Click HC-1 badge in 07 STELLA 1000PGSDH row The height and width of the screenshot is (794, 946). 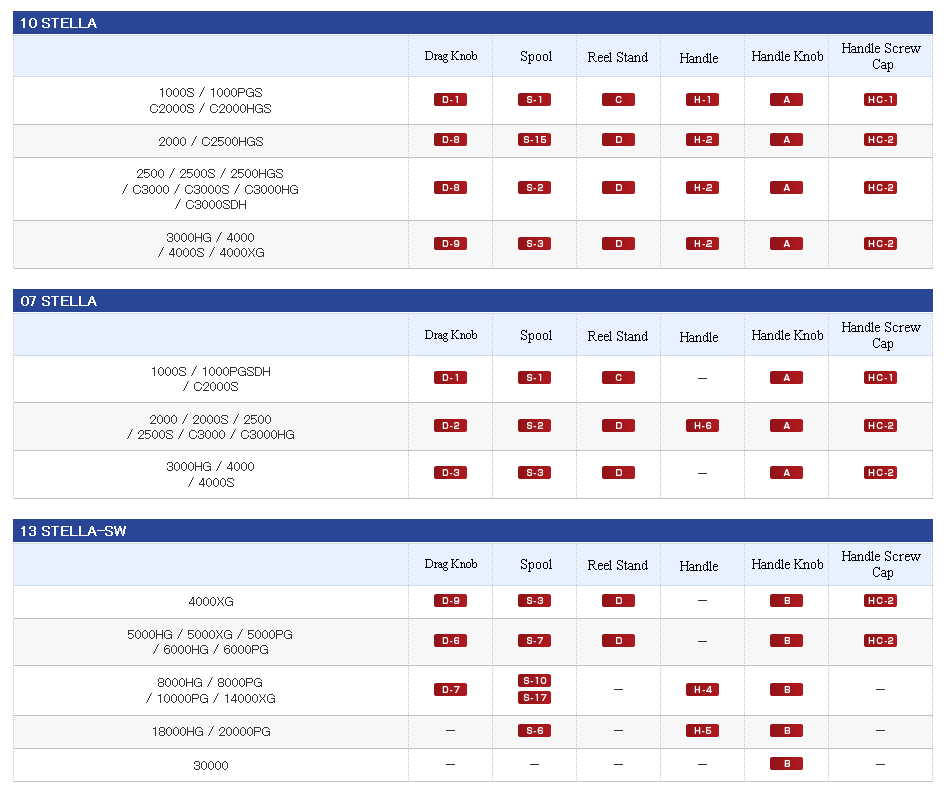880,378
